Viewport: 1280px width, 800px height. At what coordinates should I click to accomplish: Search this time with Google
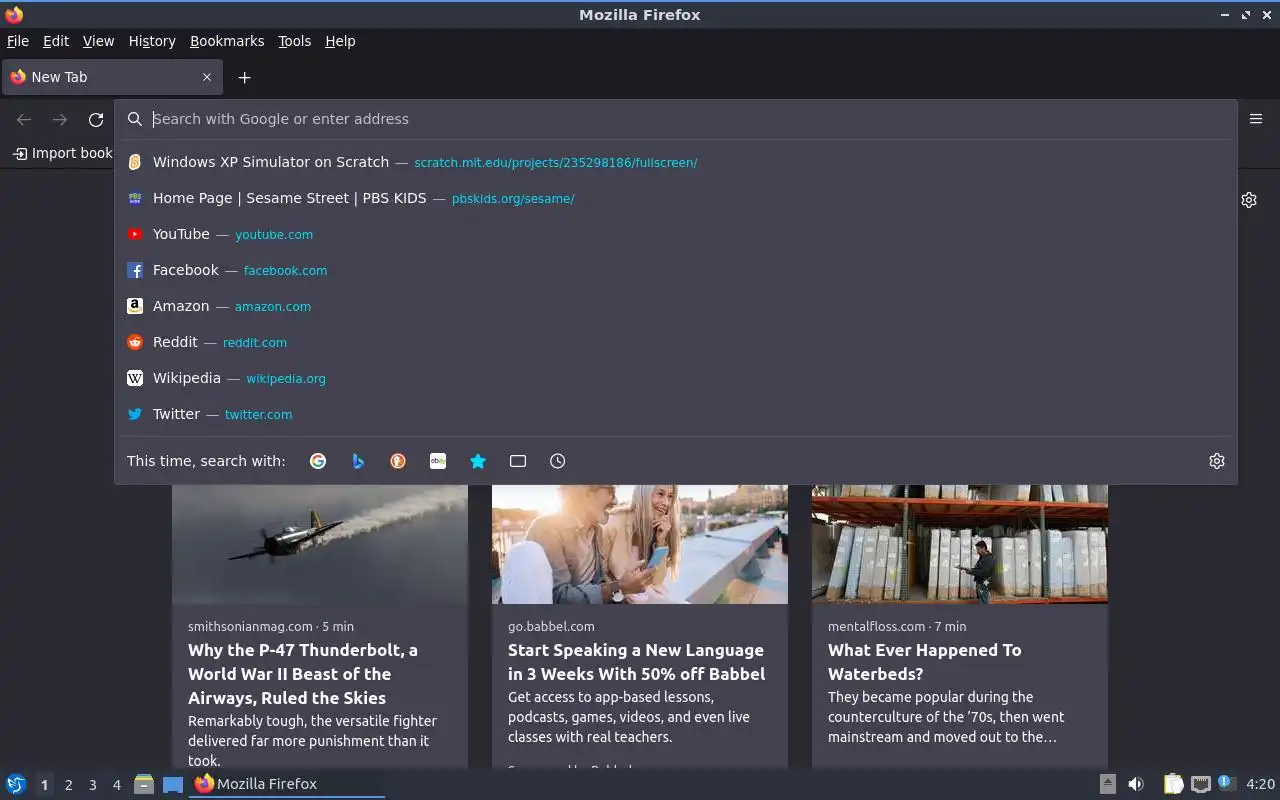(318, 461)
